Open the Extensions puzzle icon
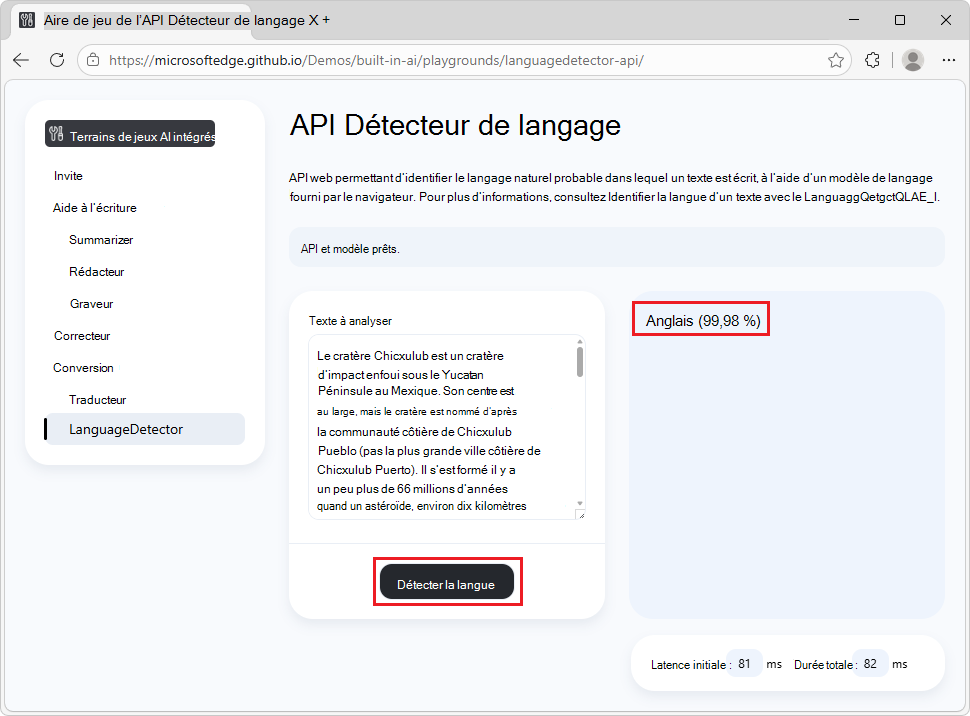The image size is (970, 716). (x=872, y=60)
